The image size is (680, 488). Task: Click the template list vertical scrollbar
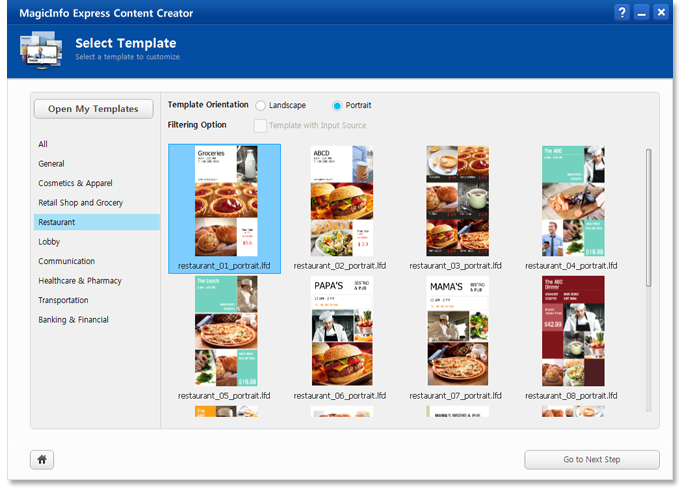click(x=648, y=218)
